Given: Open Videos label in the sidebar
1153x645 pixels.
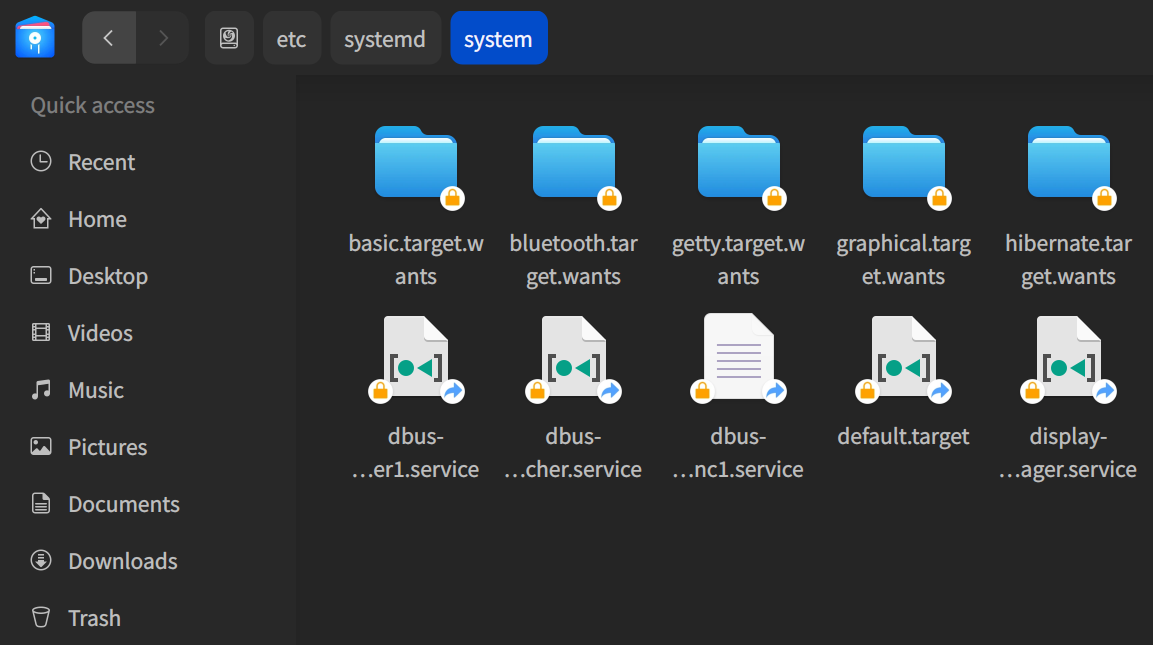Looking at the screenshot, I should (x=100, y=333).
